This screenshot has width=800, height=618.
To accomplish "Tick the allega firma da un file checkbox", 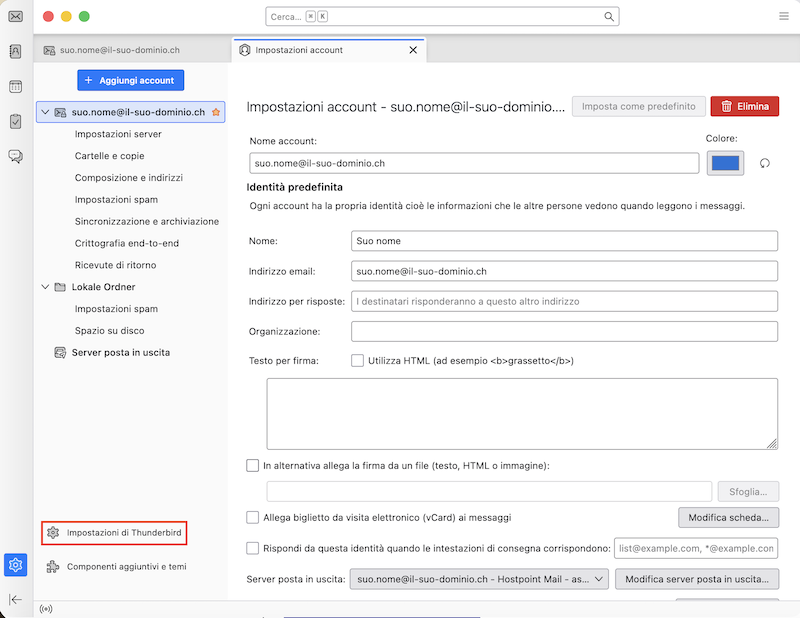I will point(253,465).
